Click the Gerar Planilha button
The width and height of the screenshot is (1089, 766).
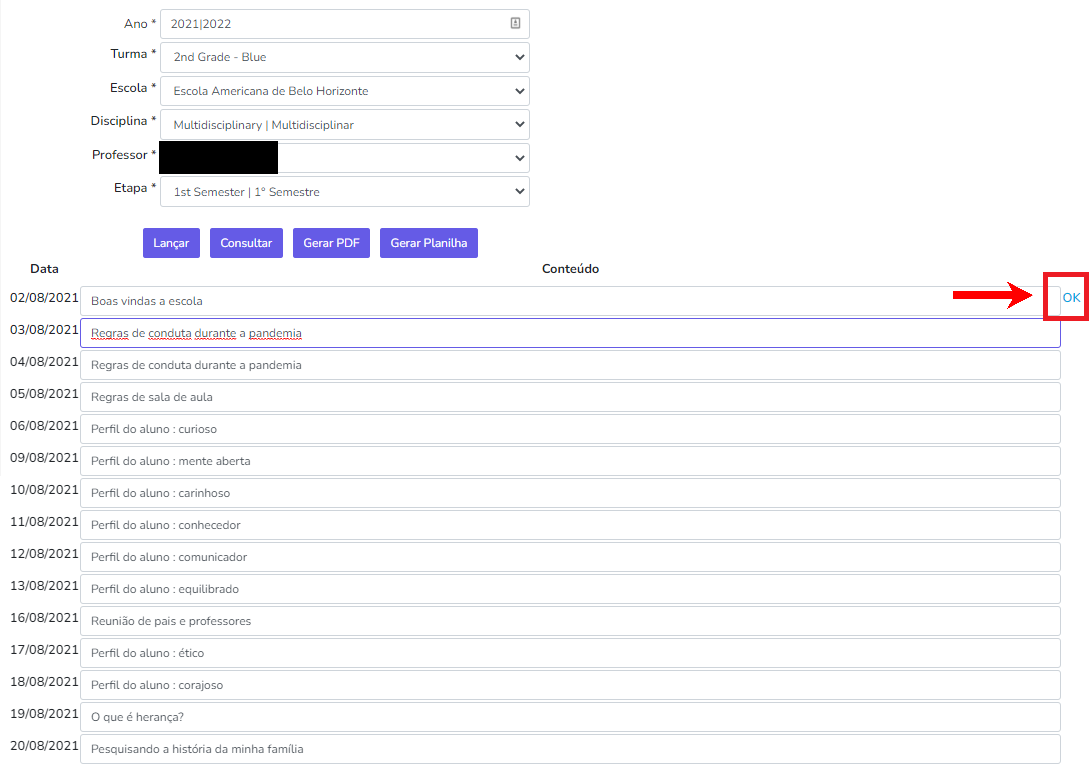pyautogui.click(x=429, y=243)
